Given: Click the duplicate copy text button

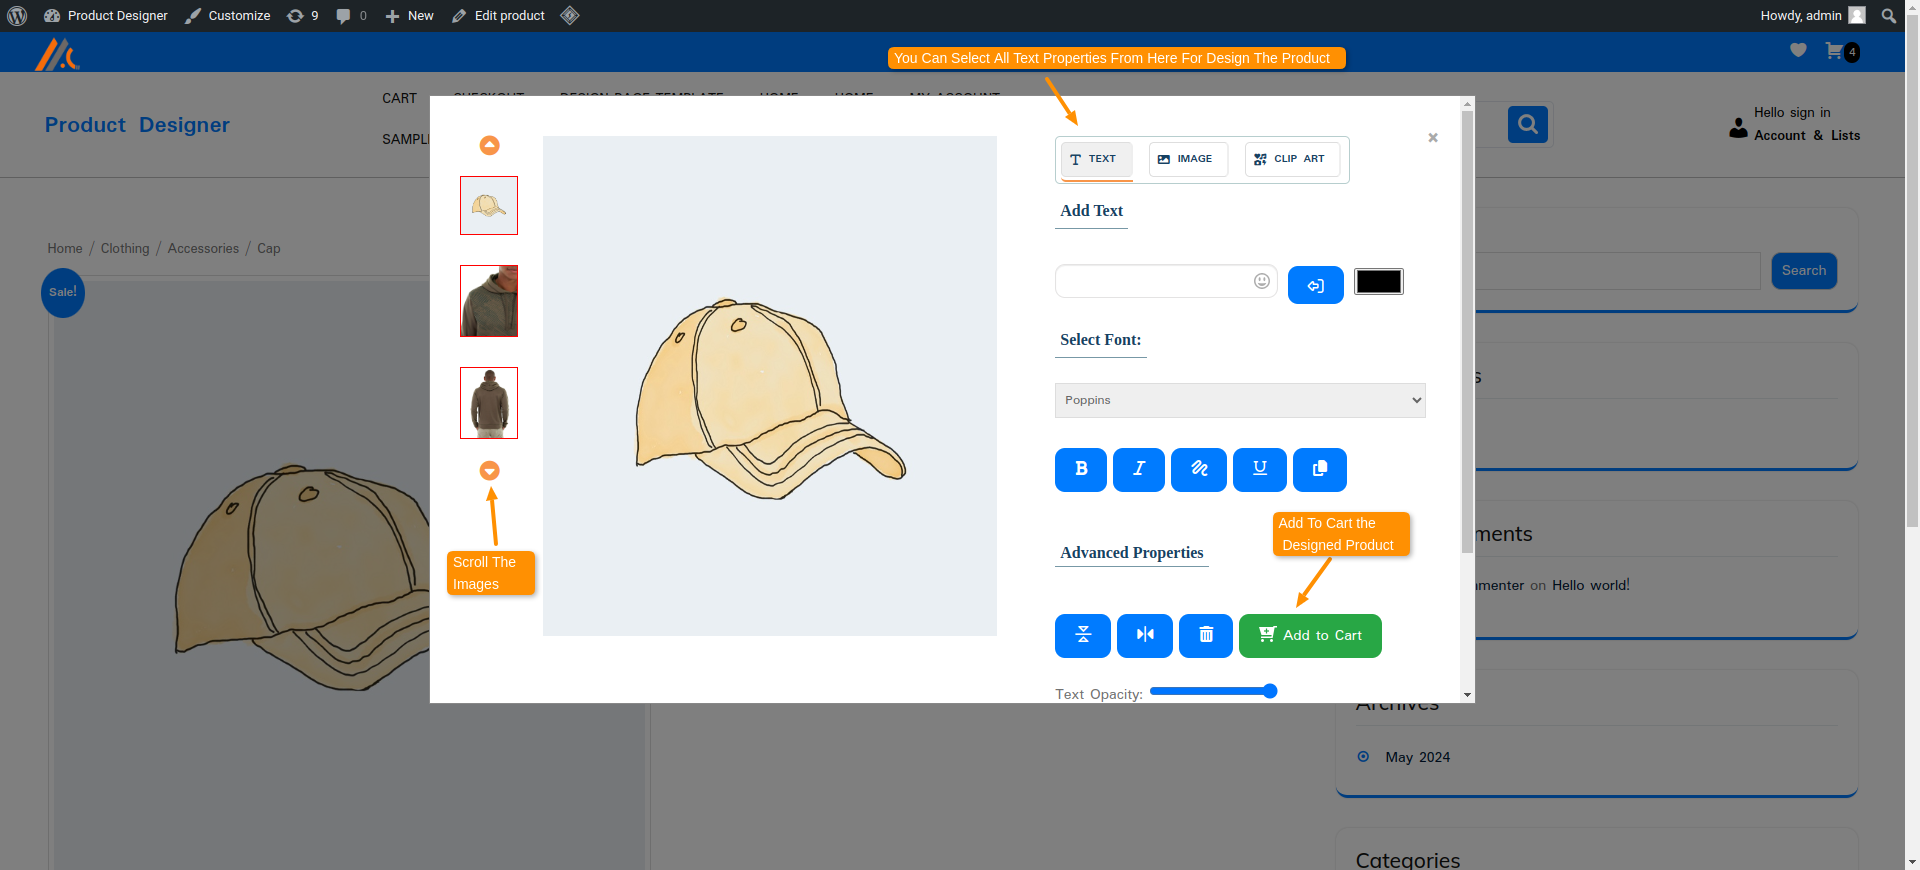Looking at the screenshot, I should click(x=1320, y=470).
